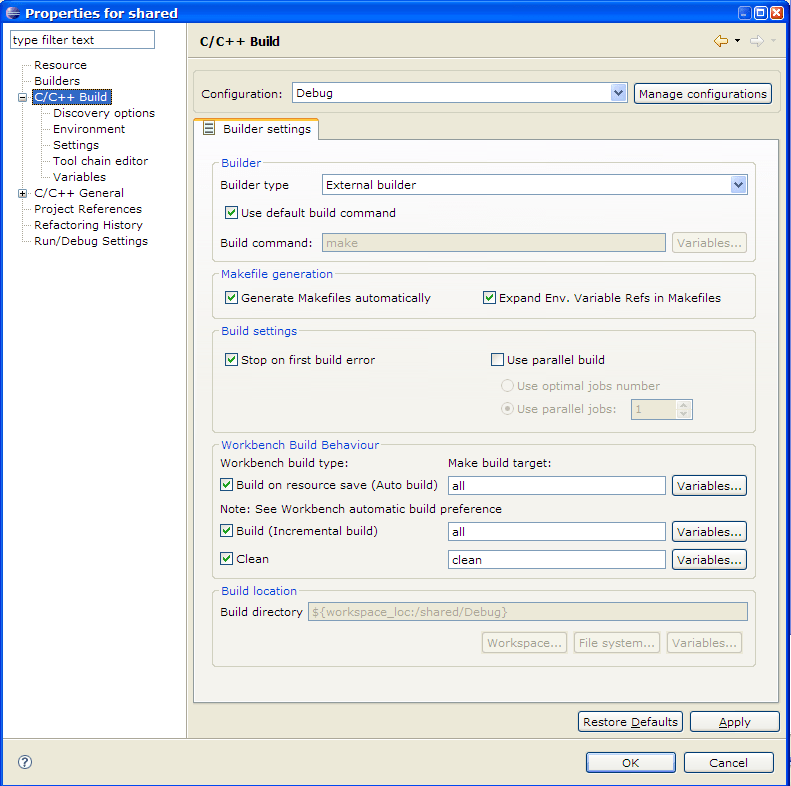Select C/C++ General tree item
The image size is (791, 786).
pyautogui.click(x=79, y=193)
